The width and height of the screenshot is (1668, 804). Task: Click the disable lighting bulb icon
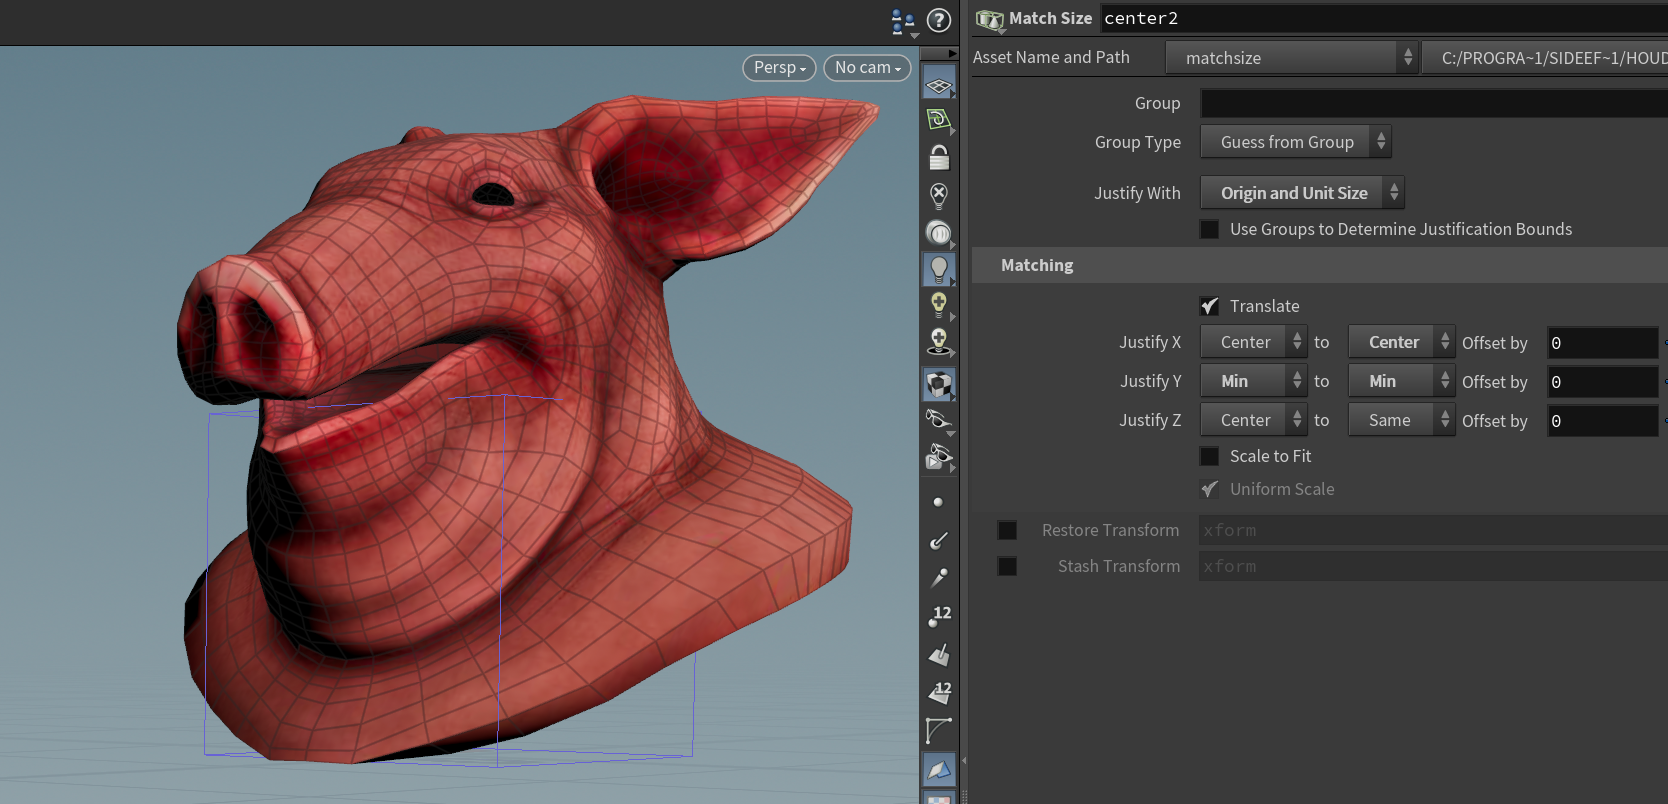coord(938,194)
